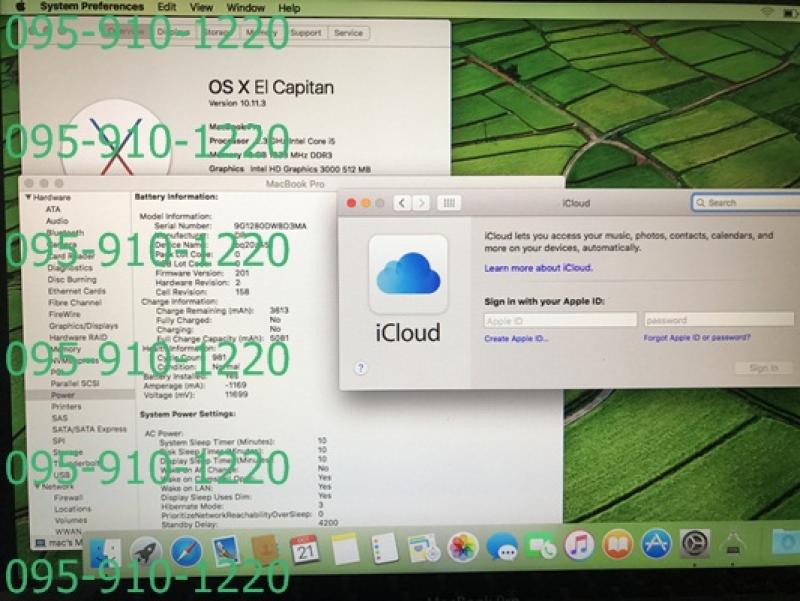Select ATA in Hardware list
The height and width of the screenshot is (601, 800).
(x=53, y=209)
